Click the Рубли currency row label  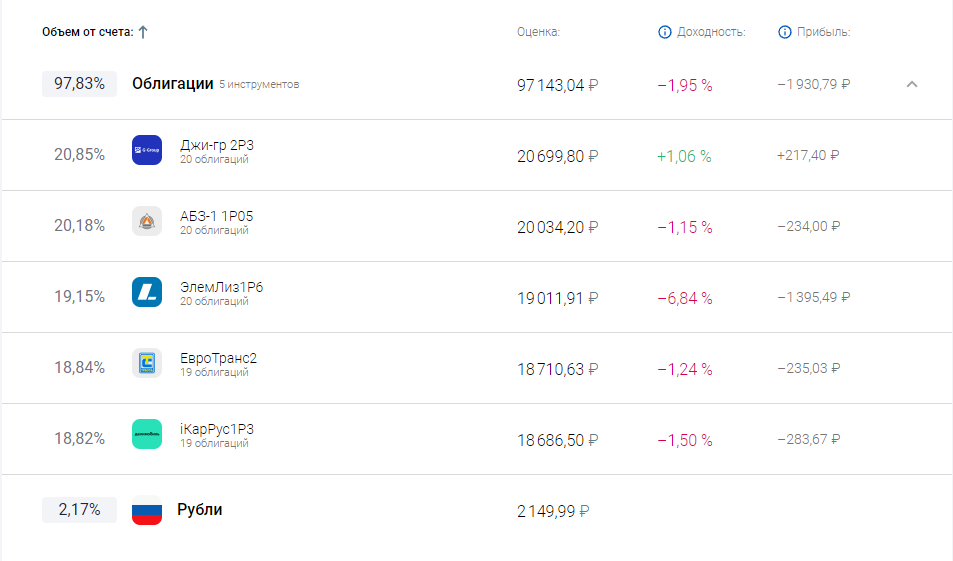pos(200,510)
